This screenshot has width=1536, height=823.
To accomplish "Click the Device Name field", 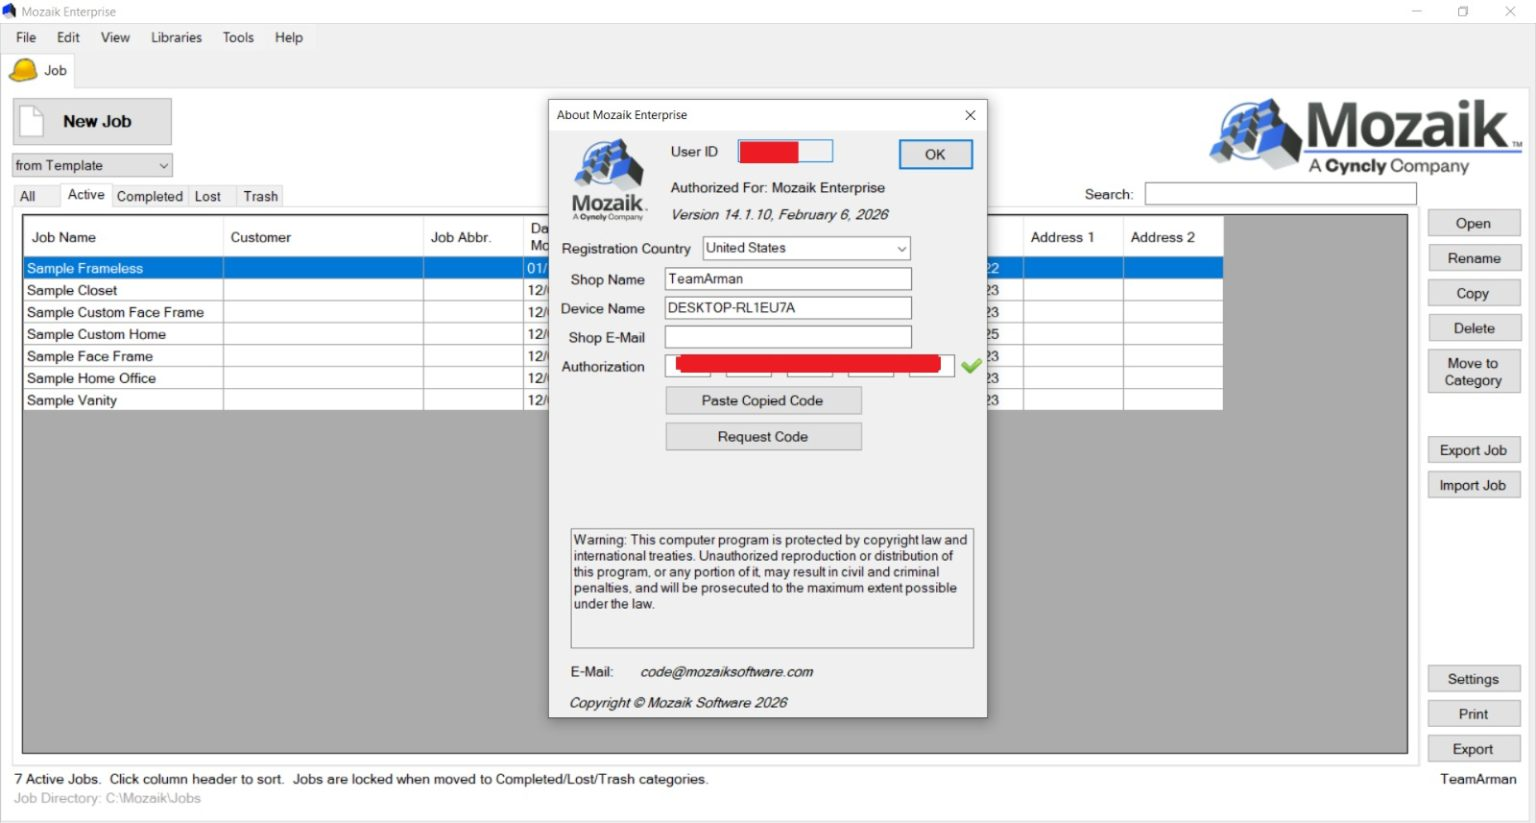I will (788, 308).
